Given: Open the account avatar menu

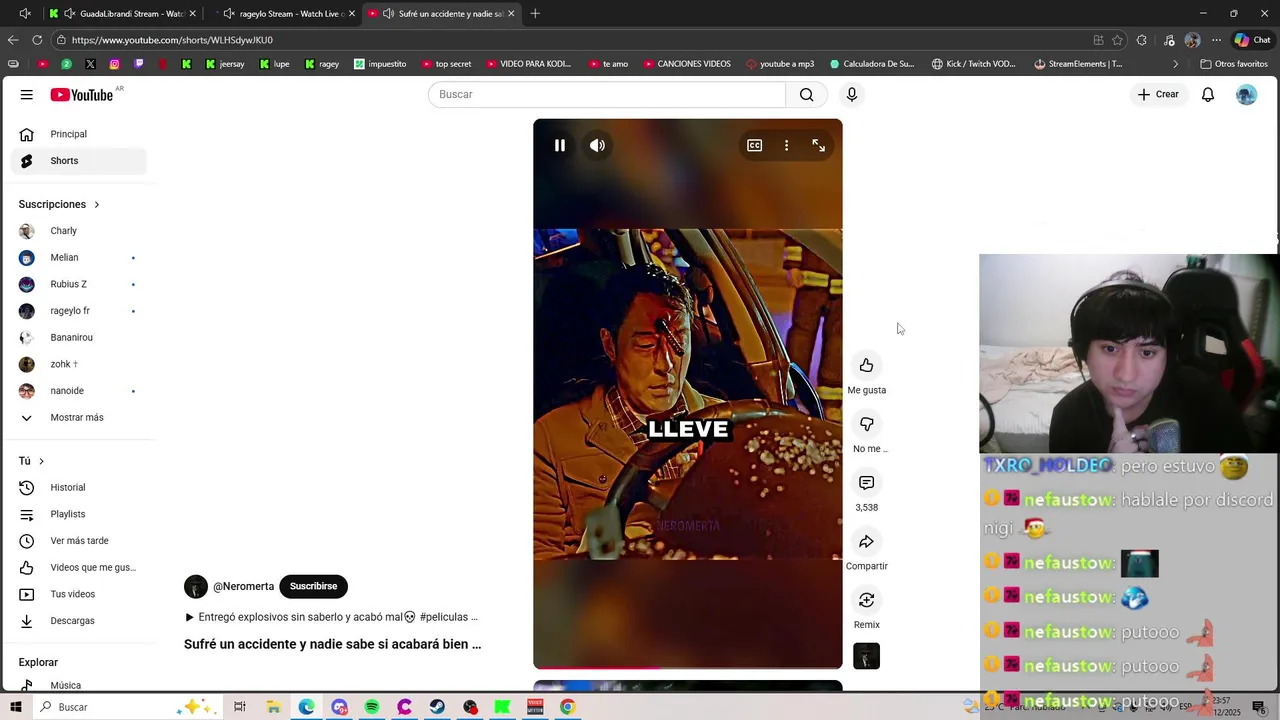Looking at the screenshot, I should pos(1246,94).
